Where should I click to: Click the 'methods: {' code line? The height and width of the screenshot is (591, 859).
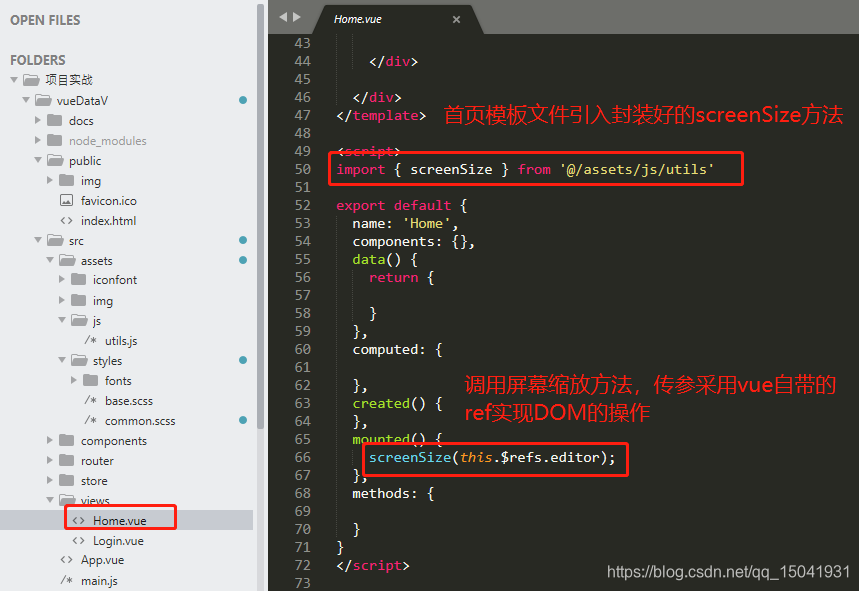point(393,494)
